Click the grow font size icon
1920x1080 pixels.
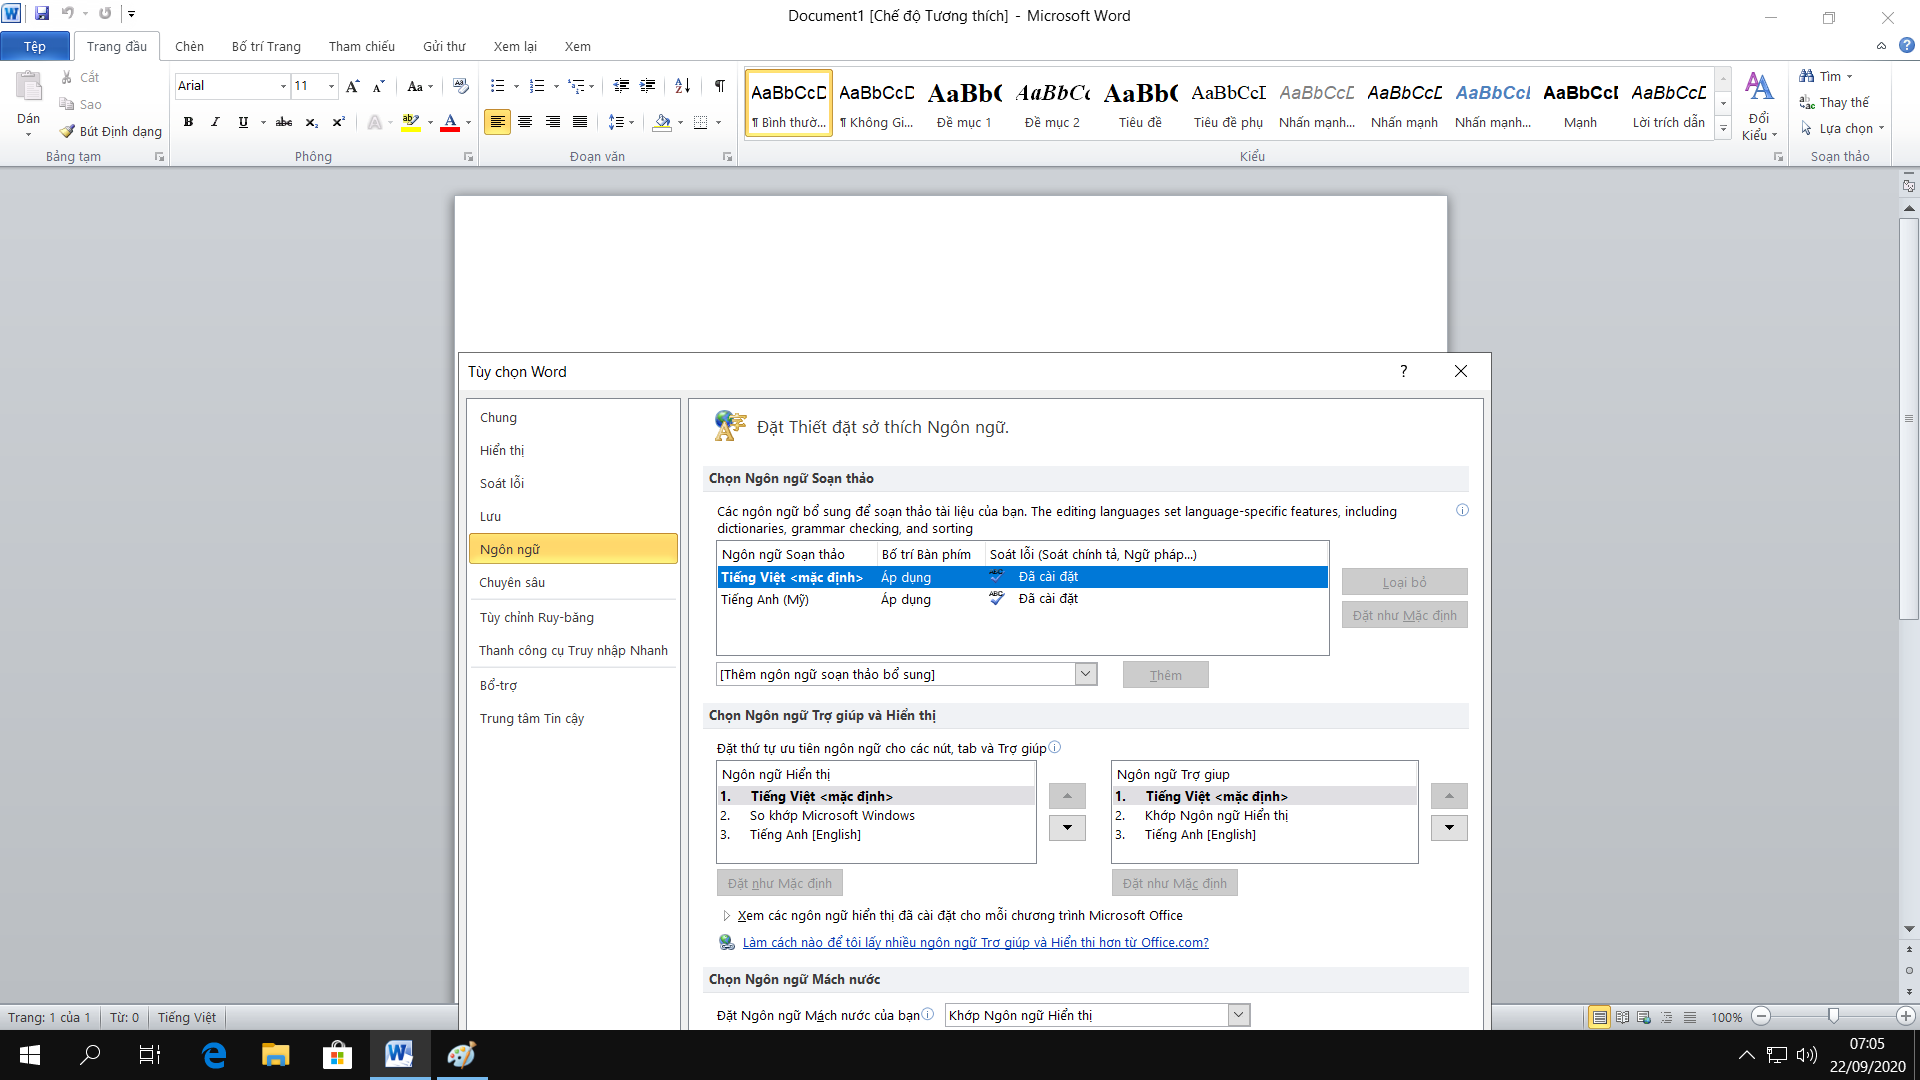coord(352,86)
